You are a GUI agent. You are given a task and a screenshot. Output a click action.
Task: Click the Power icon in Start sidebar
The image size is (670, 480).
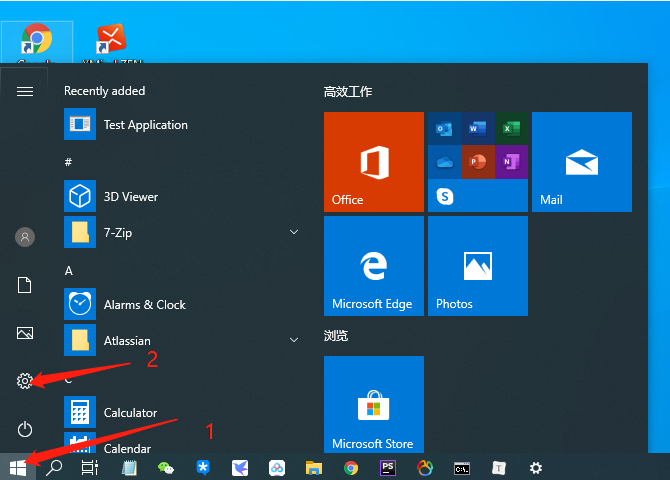25,429
